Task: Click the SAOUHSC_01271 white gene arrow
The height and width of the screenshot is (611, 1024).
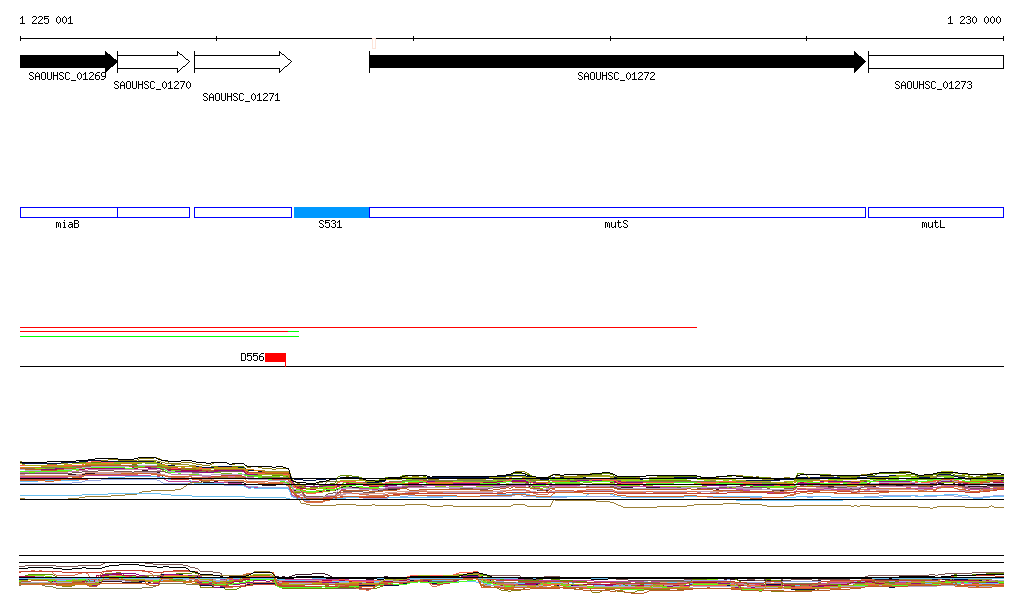Action: [x=243, y=62]
